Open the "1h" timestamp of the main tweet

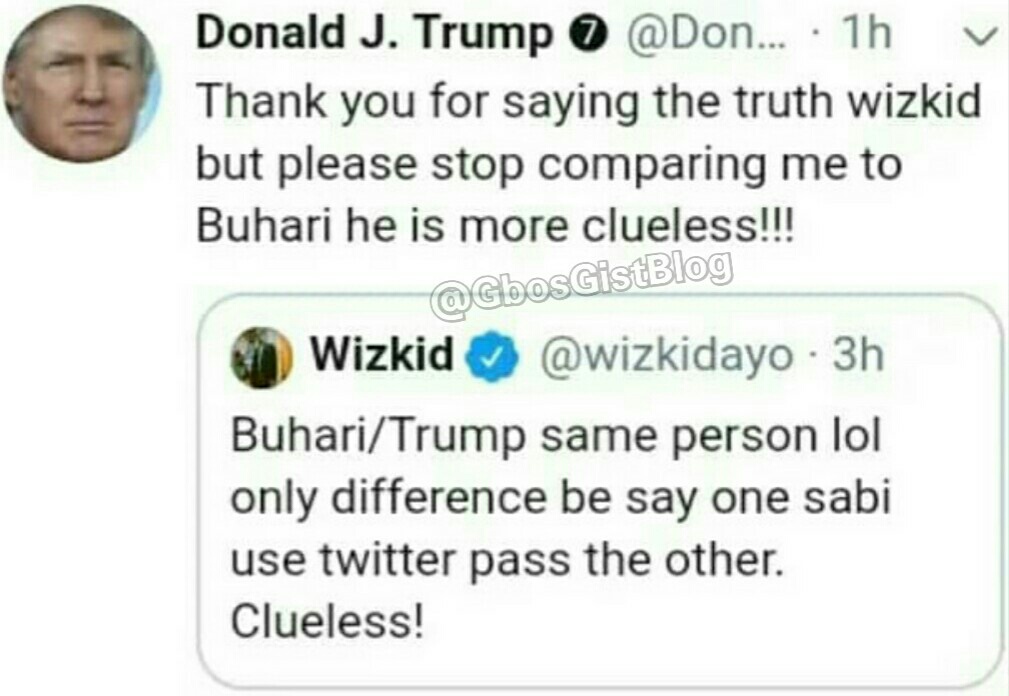click(x=864, y=36)
